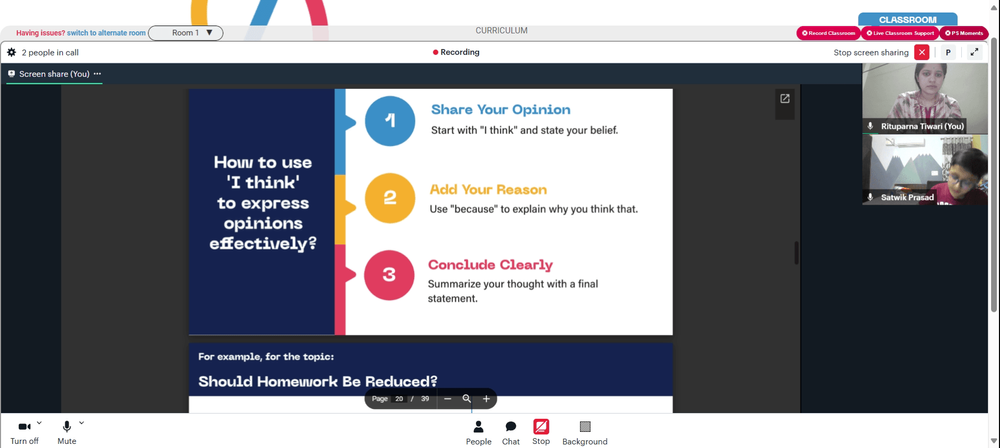This screenshot has width=1000, height=448.
Task: Enter fullscreen mode with expand icon
Action: 974,52
